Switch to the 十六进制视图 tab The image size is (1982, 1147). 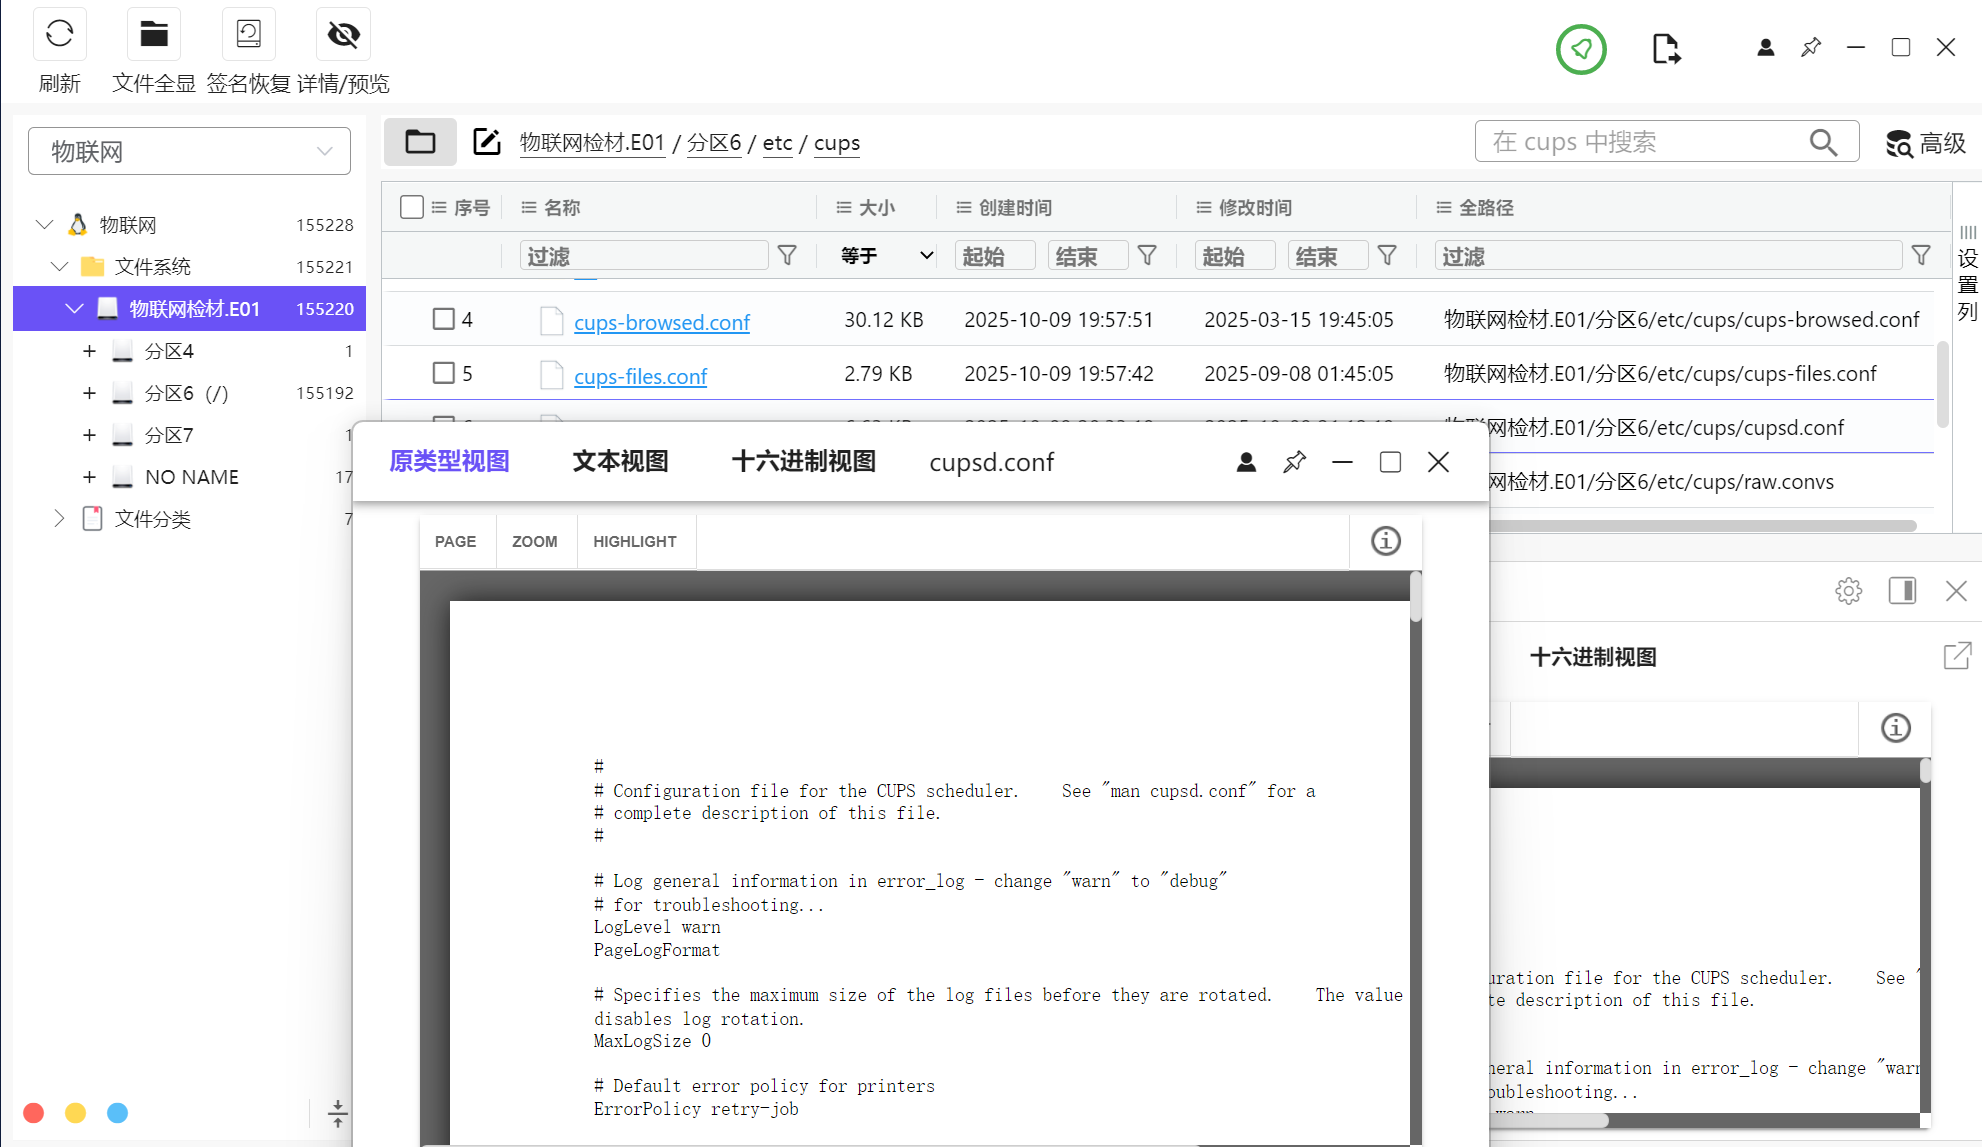[x=803, y=462]
